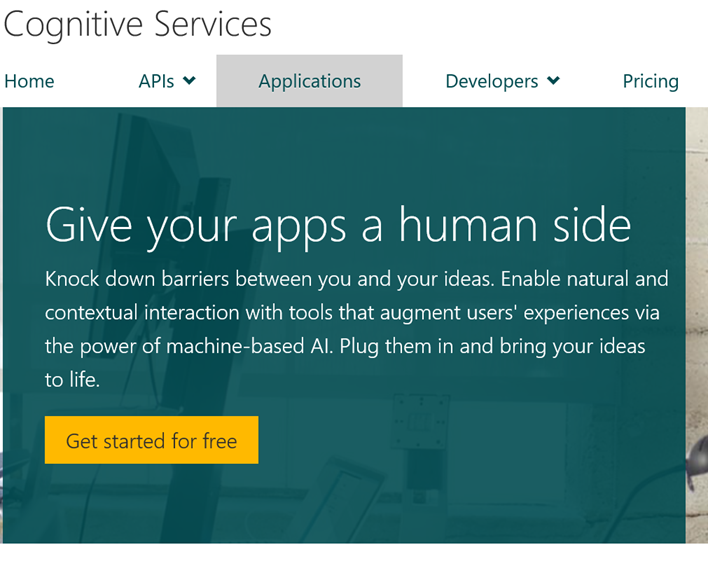Image resolution: width=708 pixels, height=573 pixels.
Task: Select the Applications tab
Action: click(x=309, y=81)
